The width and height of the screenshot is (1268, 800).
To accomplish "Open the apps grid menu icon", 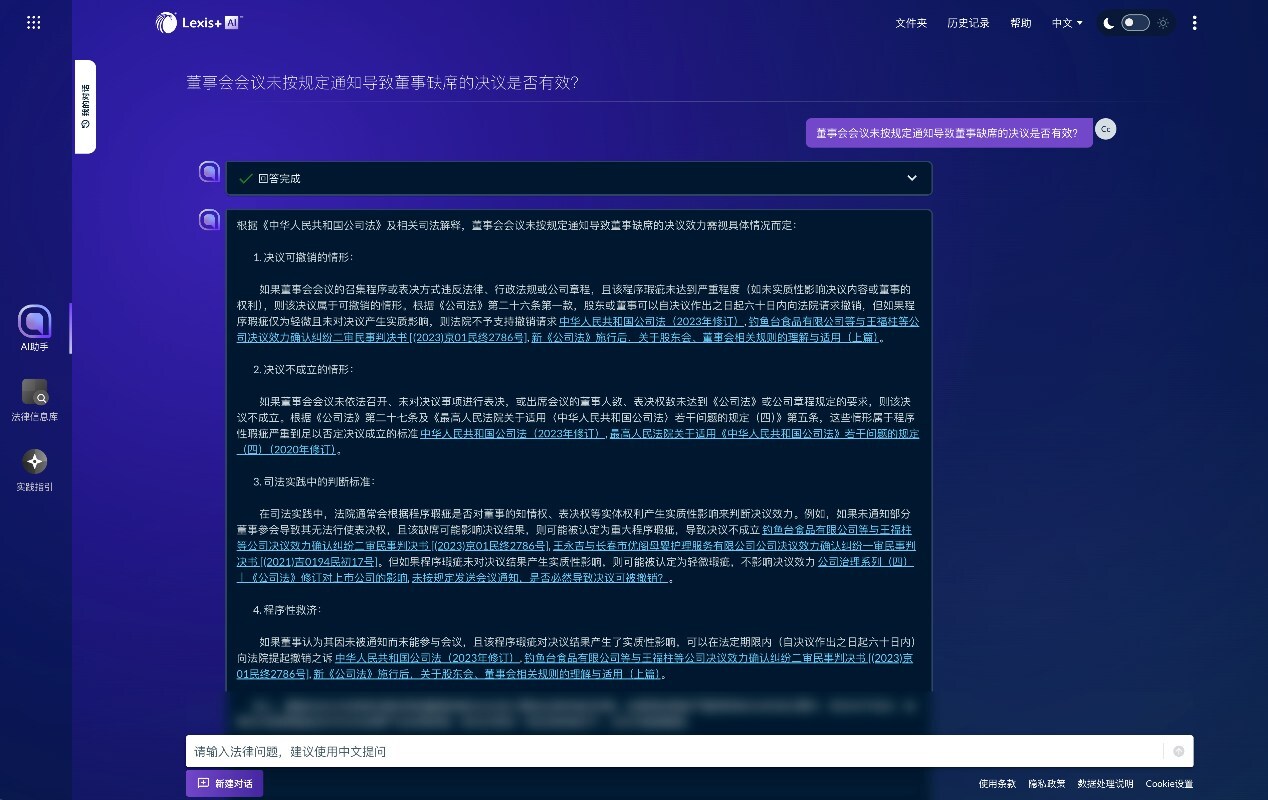I will click(x=33, y=22).
